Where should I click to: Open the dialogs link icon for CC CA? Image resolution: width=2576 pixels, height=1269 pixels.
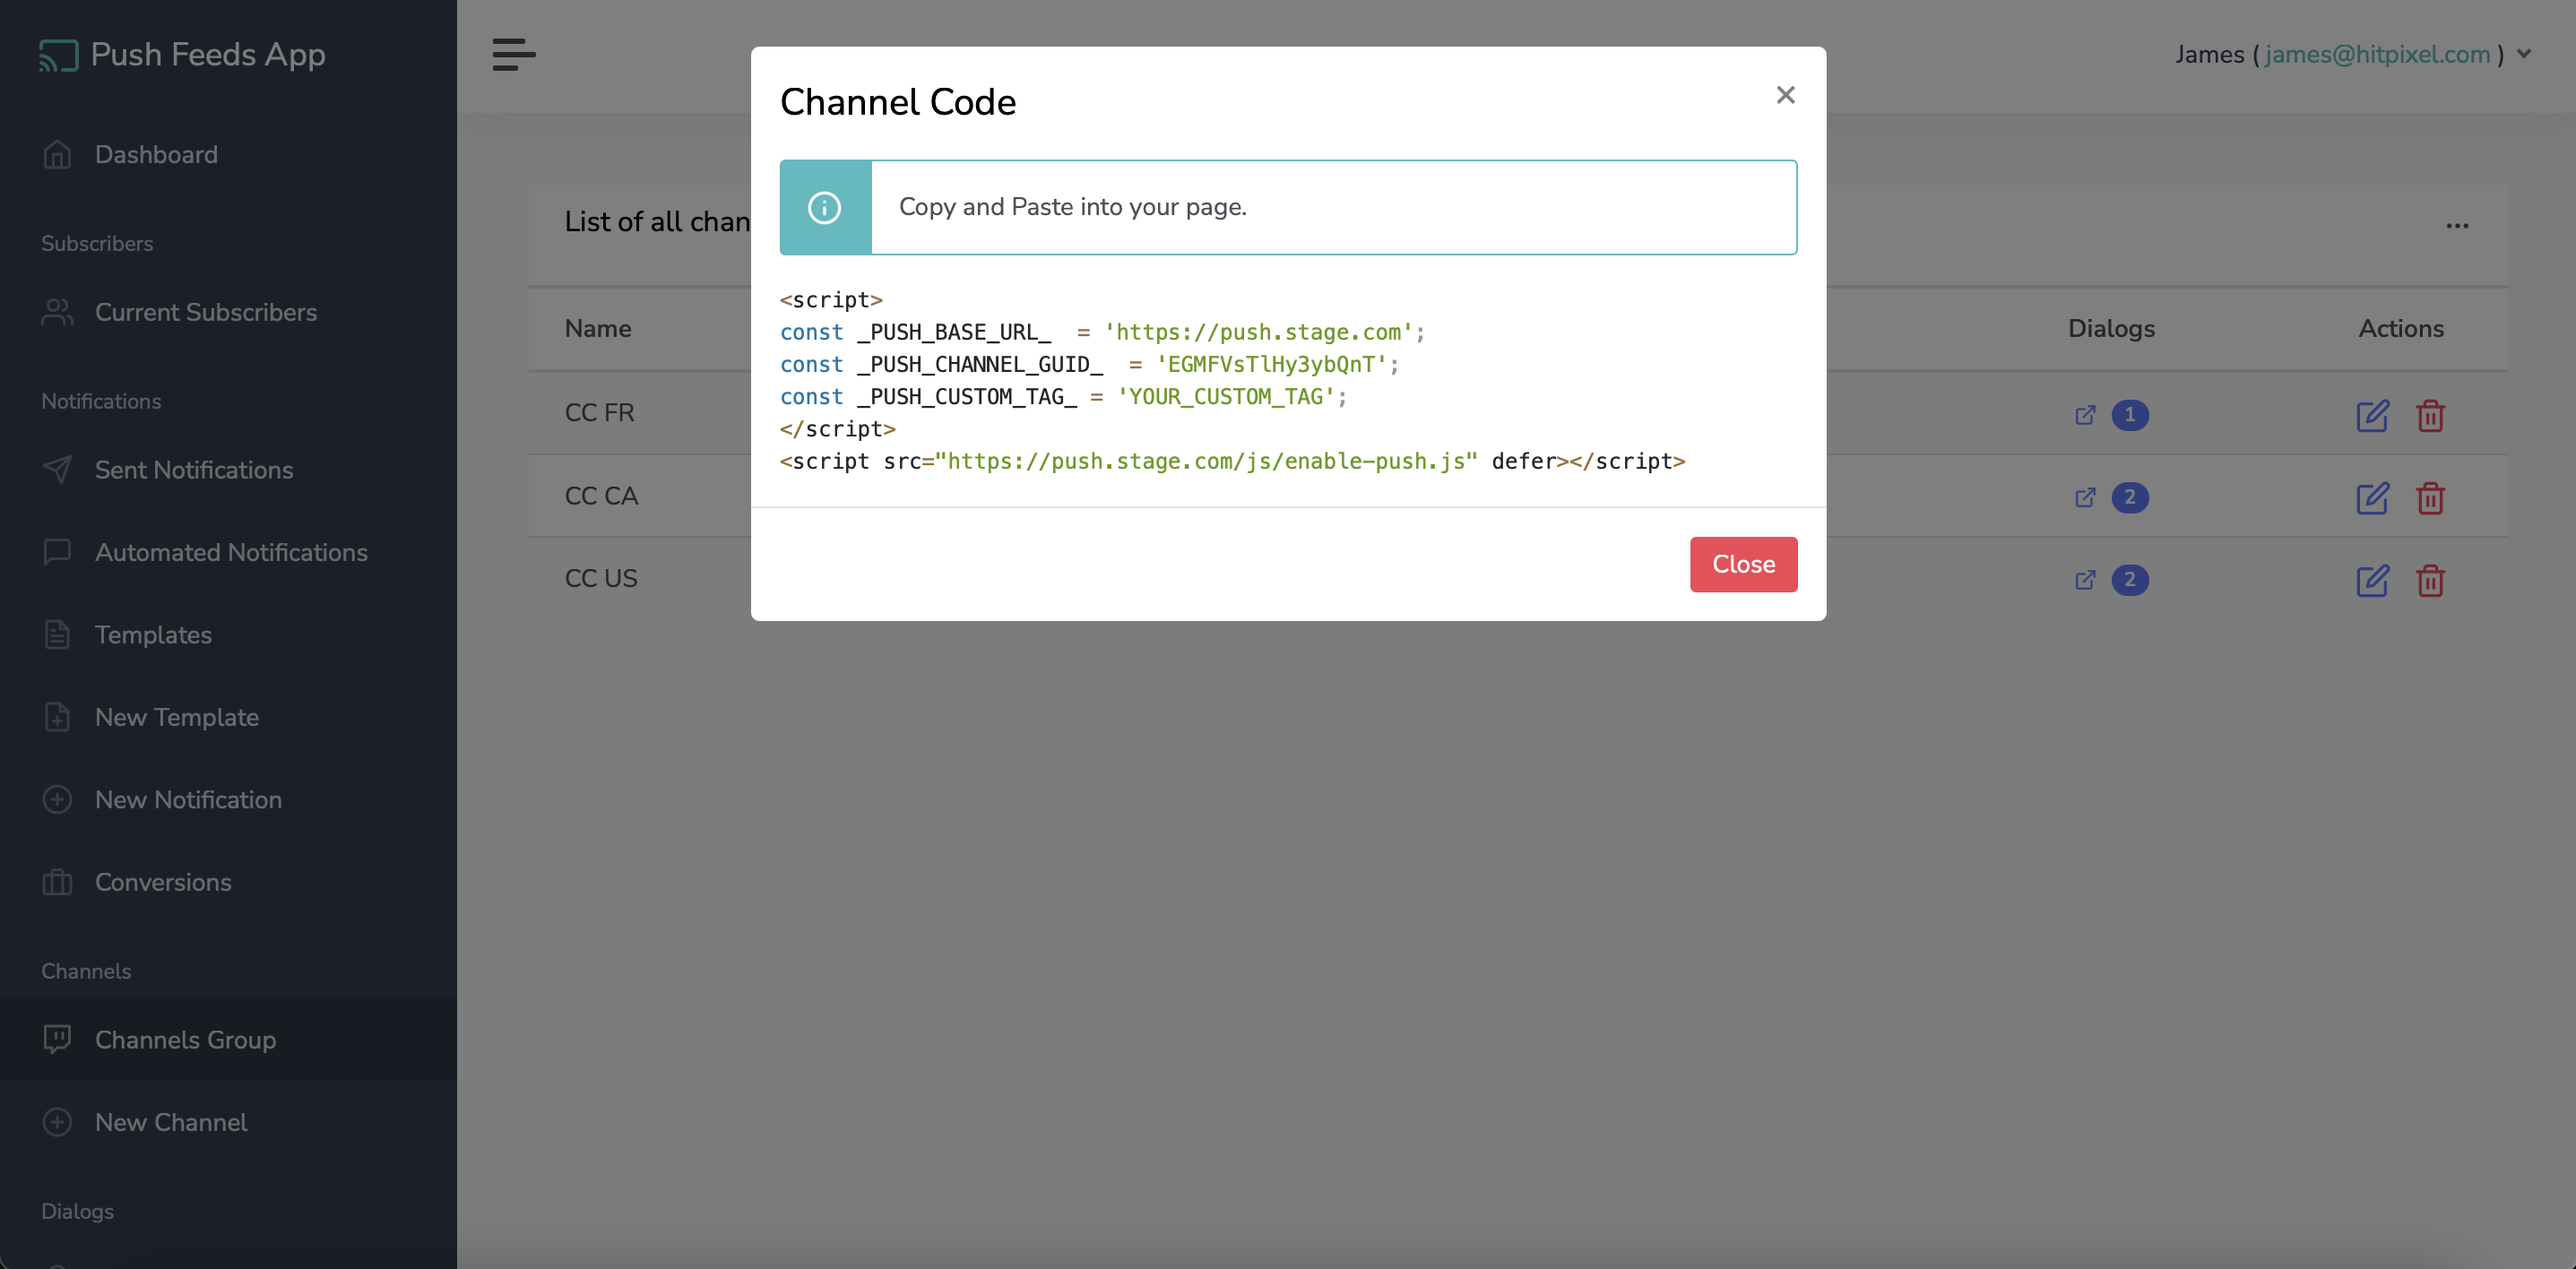tap(2085, 497)
